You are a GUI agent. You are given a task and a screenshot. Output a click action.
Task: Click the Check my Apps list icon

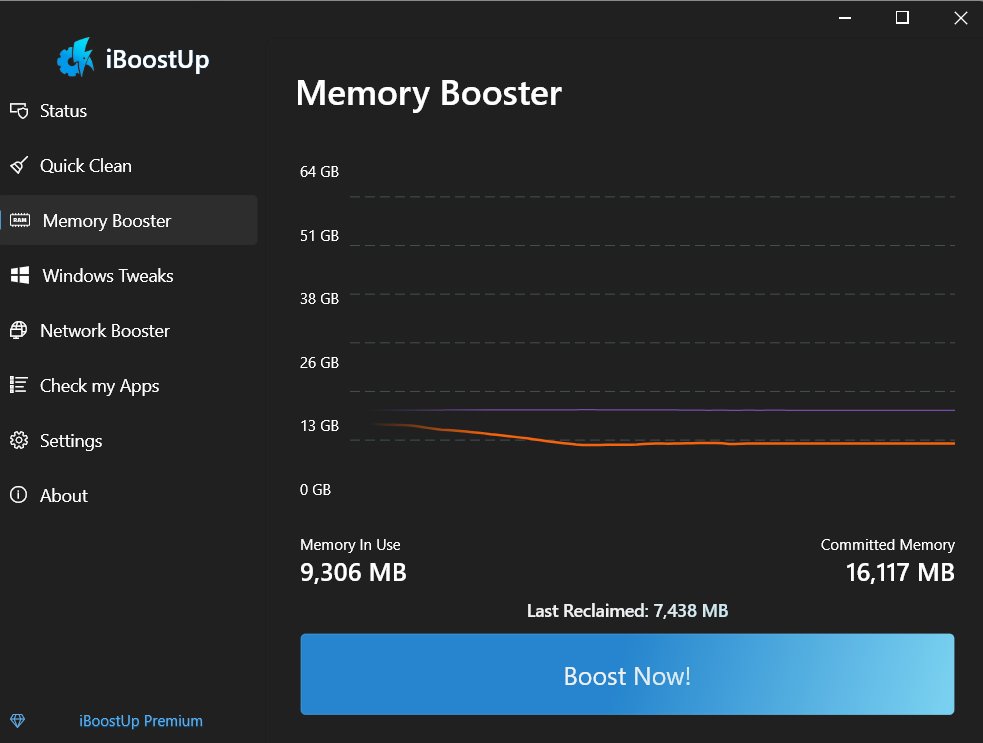pos(19,385)
